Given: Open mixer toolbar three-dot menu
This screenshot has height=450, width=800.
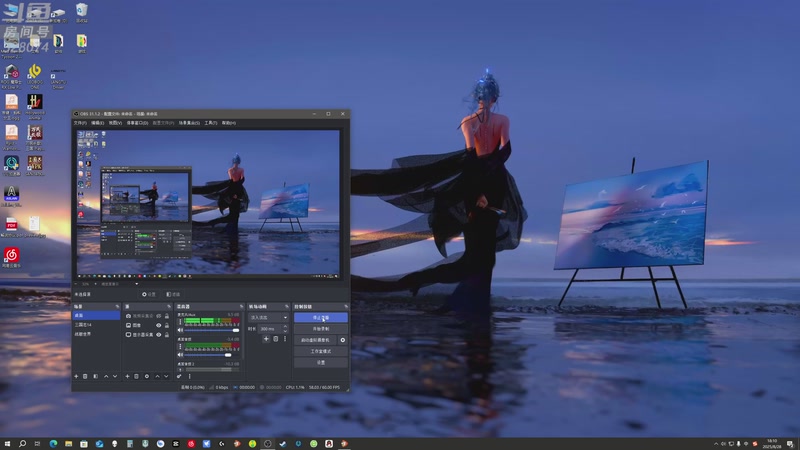Looking at the screenshot, I should click(189, 377).
